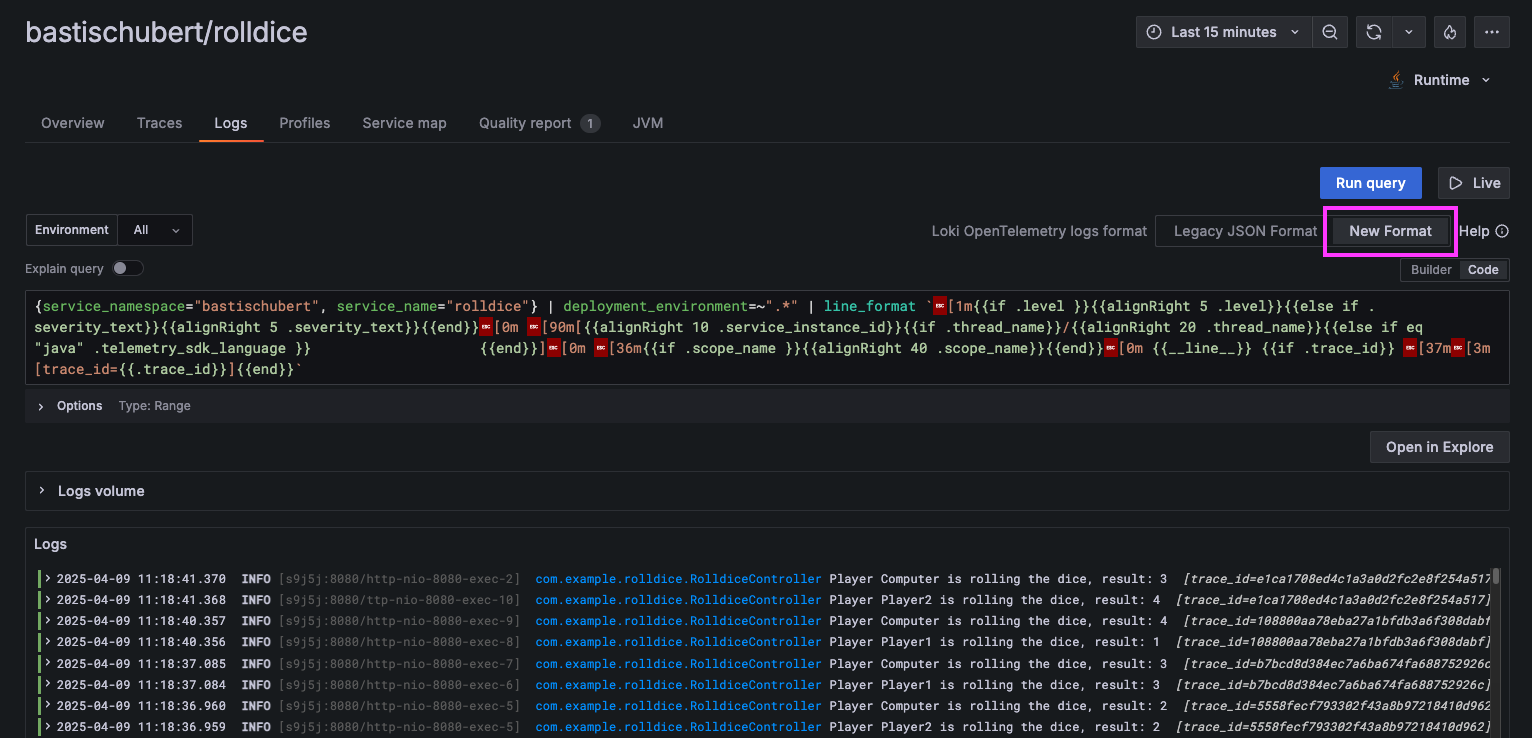Expand log row at 11:18:41.370
This screenshot has width=1532, height=738.
tap(47, 579)
